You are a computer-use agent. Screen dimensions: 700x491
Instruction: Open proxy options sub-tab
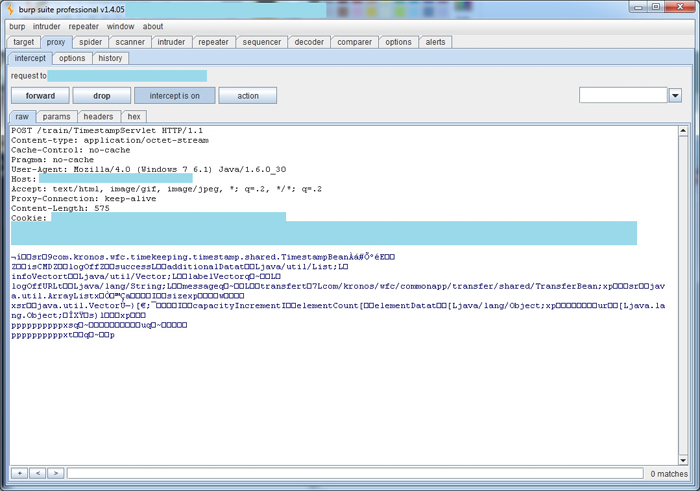(72, 58)
